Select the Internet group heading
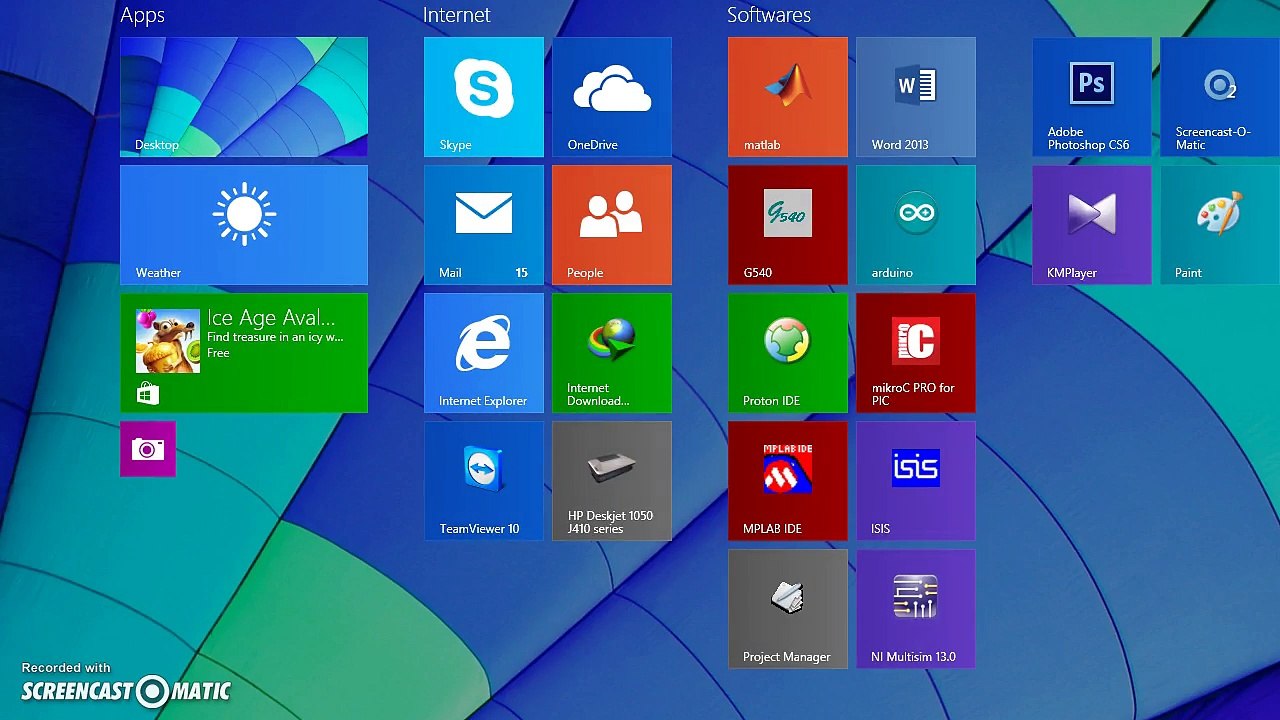Image resolution: width=1280 pixels, height=720 pixels. [x=457, y=15]
